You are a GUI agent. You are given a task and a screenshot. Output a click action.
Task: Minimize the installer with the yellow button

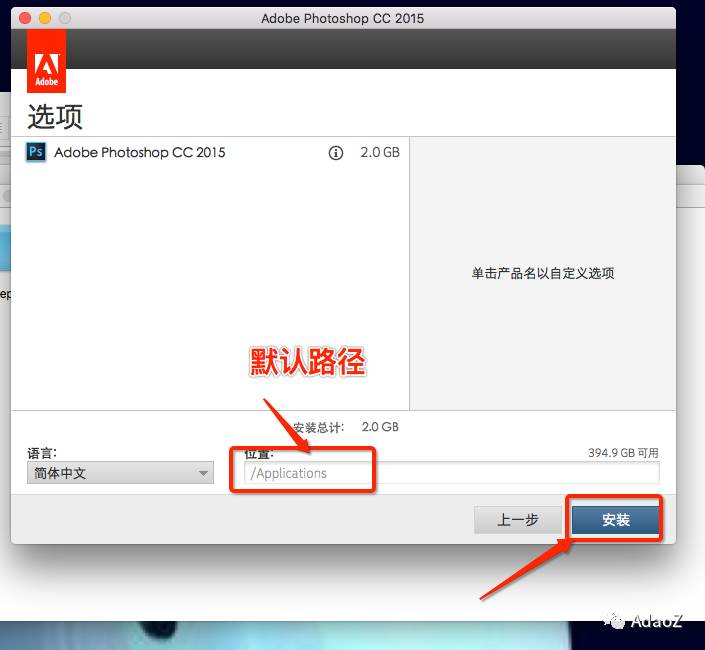45,18
